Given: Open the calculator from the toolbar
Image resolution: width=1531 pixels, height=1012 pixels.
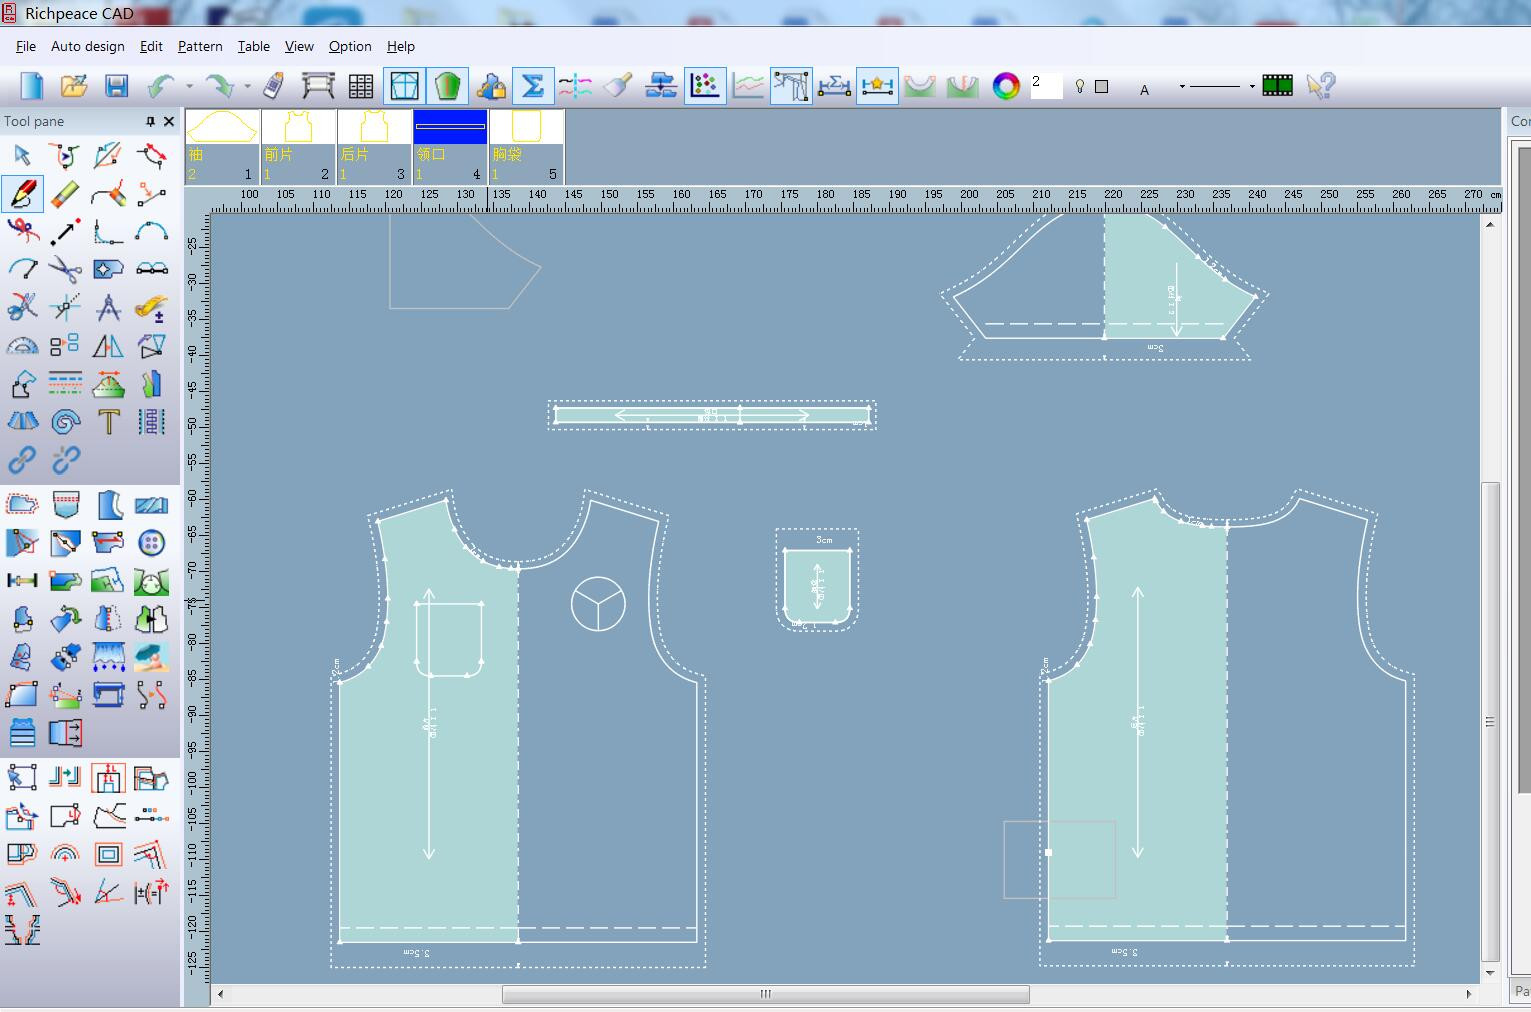Looking at the screenshot, I should pyautogui.click(x=271, y=86).
